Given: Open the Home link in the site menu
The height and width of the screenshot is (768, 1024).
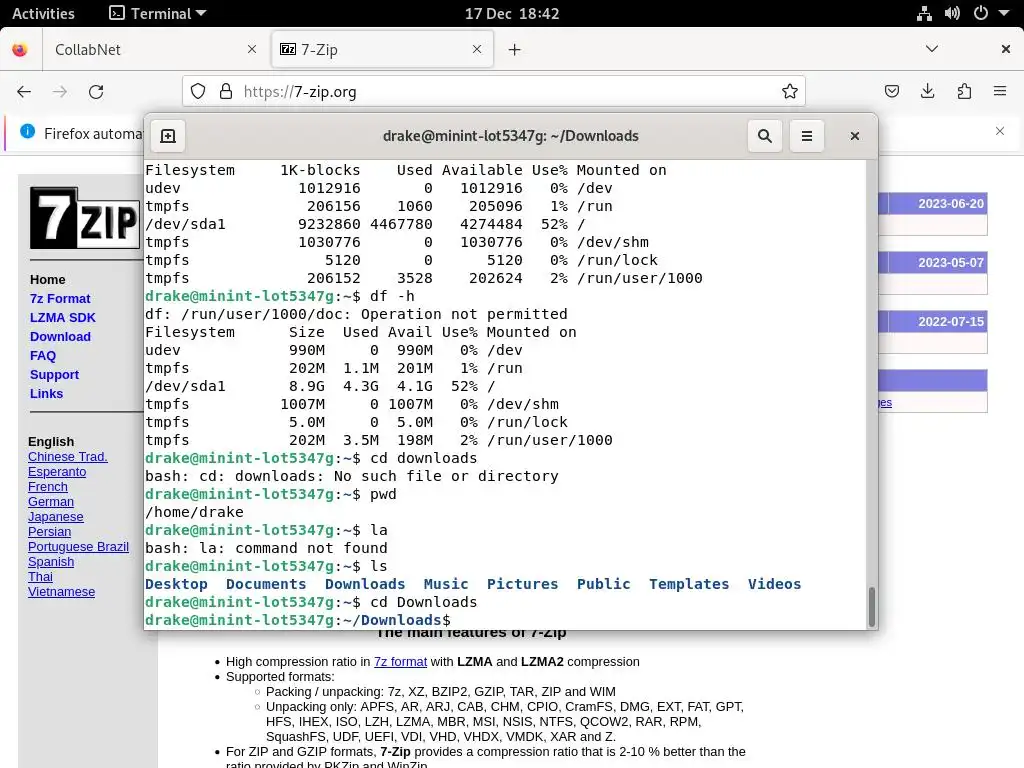Looking at the screenshot, I should click(48, 280).
